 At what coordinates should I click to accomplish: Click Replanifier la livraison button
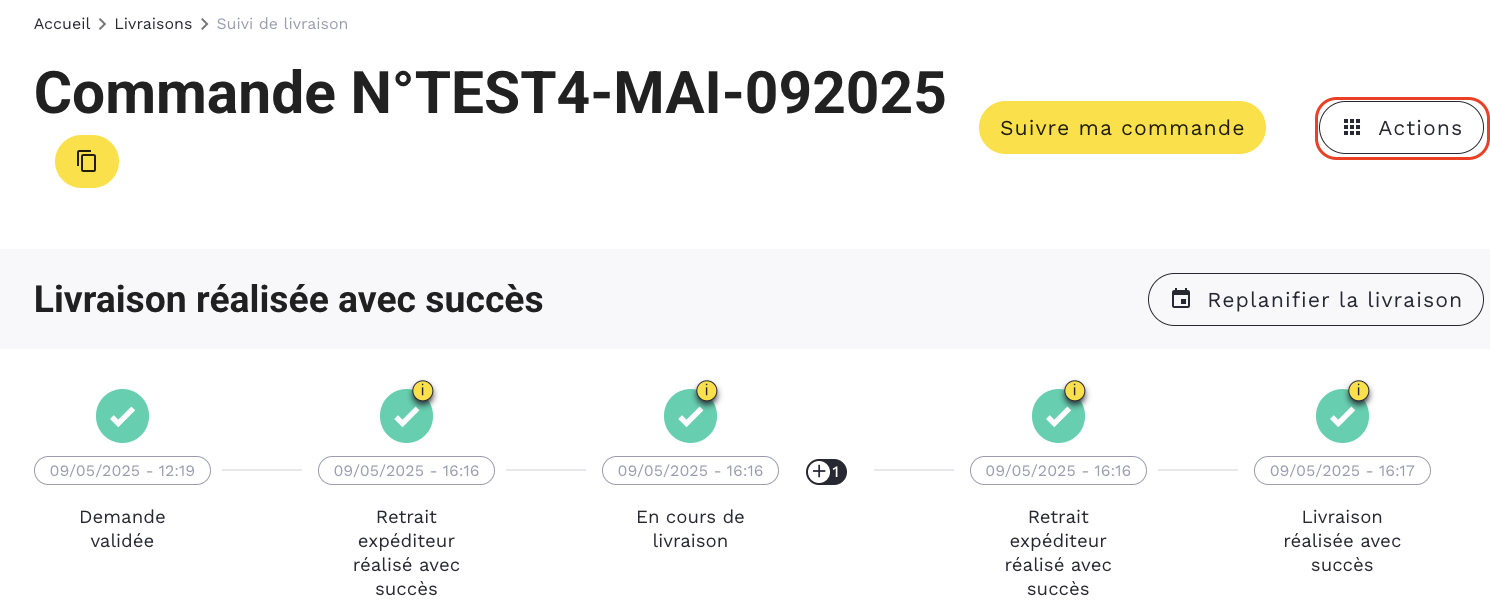point(1315,300)
